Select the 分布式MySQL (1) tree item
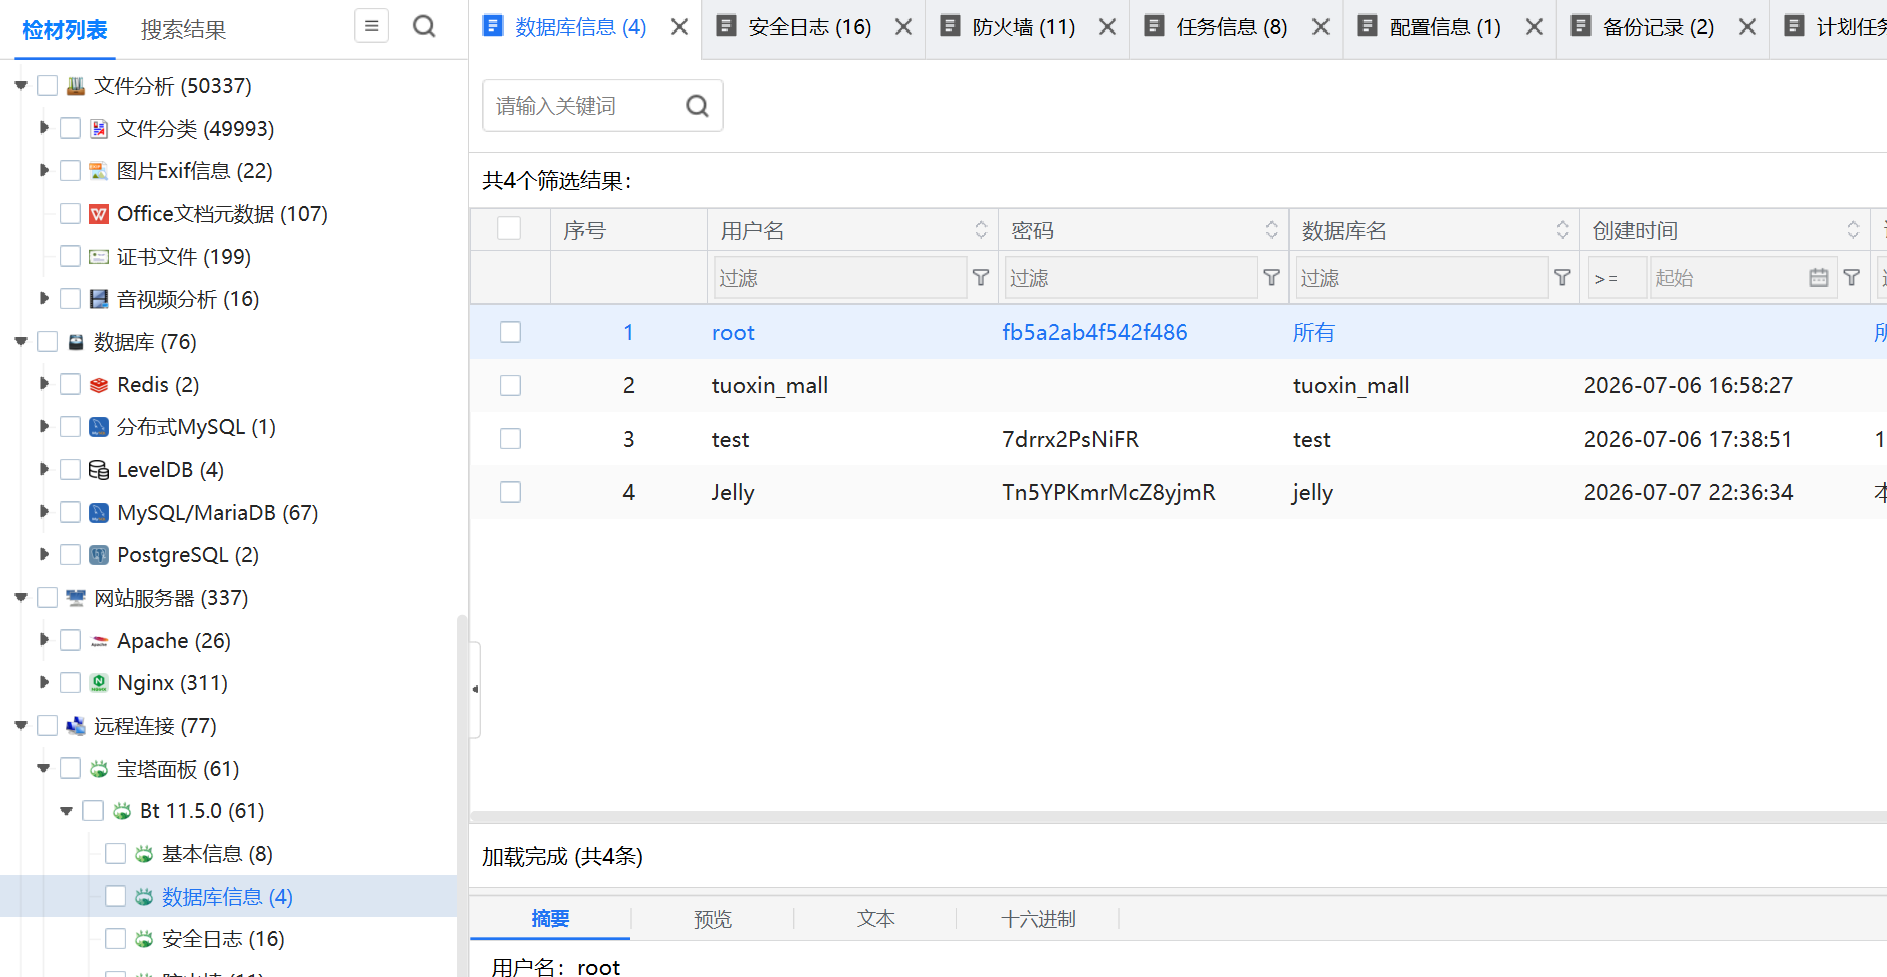 coord(196,427)
